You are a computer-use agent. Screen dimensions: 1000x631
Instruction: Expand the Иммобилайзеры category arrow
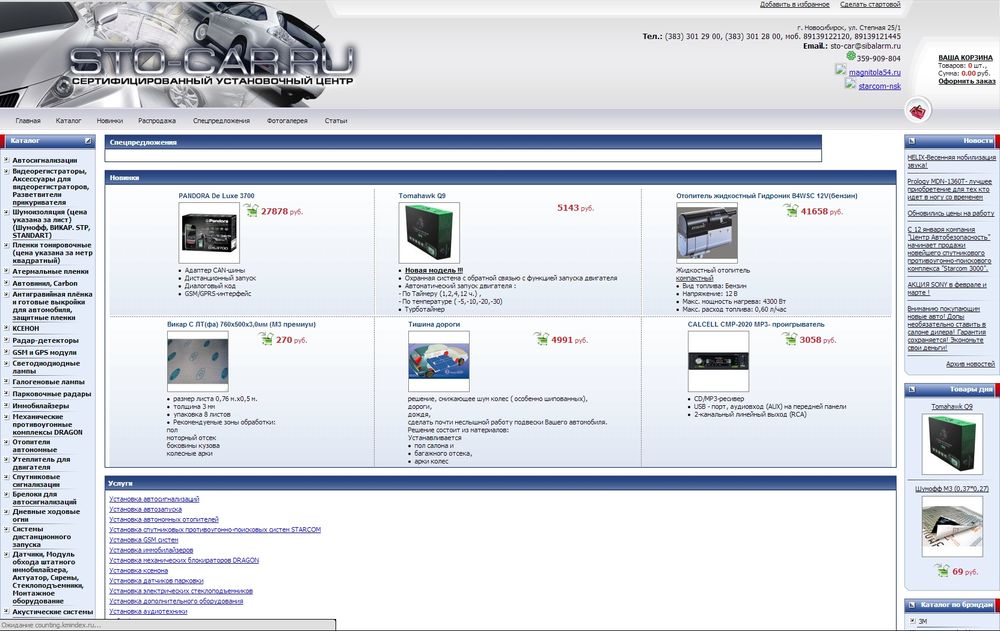tap(6, 405)
